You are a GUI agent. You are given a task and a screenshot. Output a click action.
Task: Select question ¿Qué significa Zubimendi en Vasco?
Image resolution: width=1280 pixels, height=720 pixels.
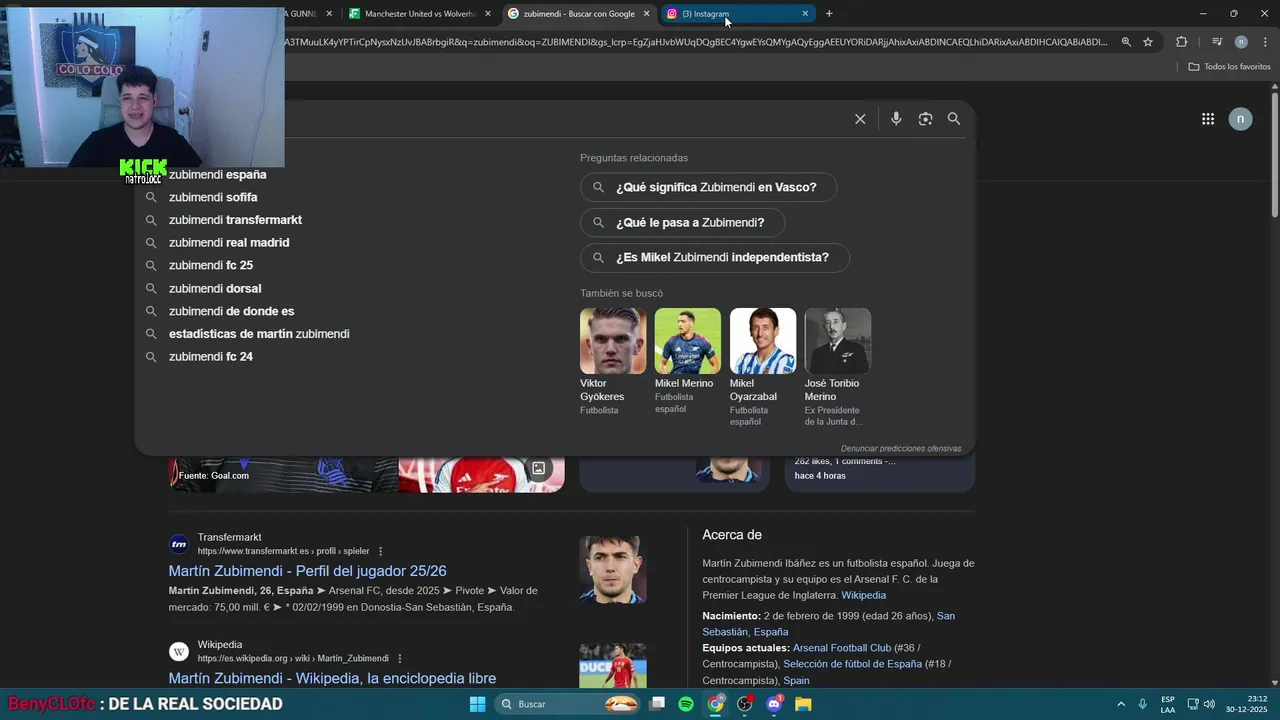click(708, 187)
